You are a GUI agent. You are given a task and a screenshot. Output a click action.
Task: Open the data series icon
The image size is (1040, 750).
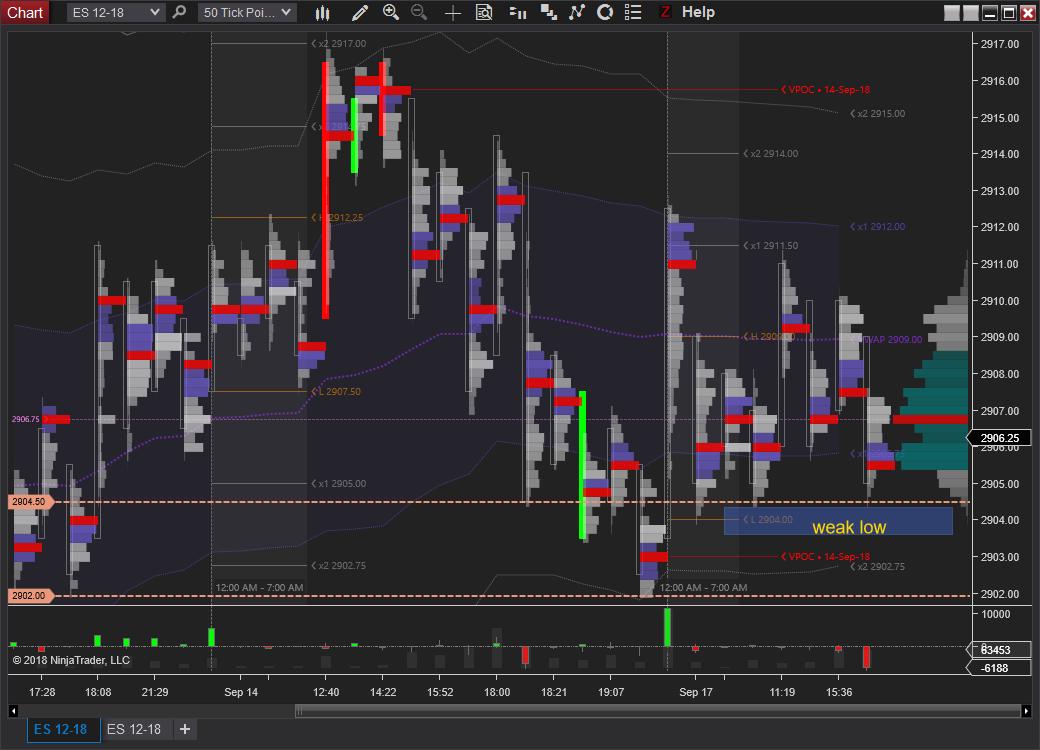(549, 13)
